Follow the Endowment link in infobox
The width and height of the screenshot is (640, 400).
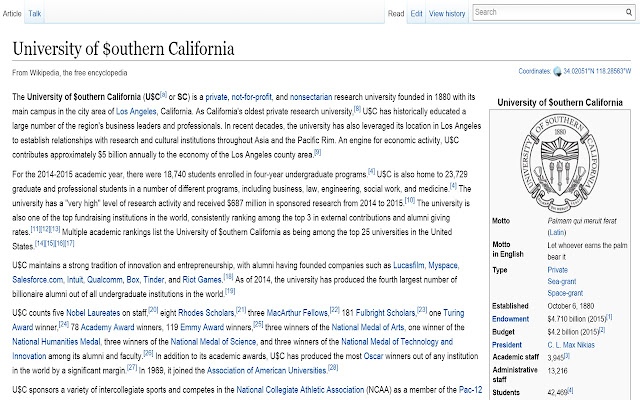[x=510, y=319]
